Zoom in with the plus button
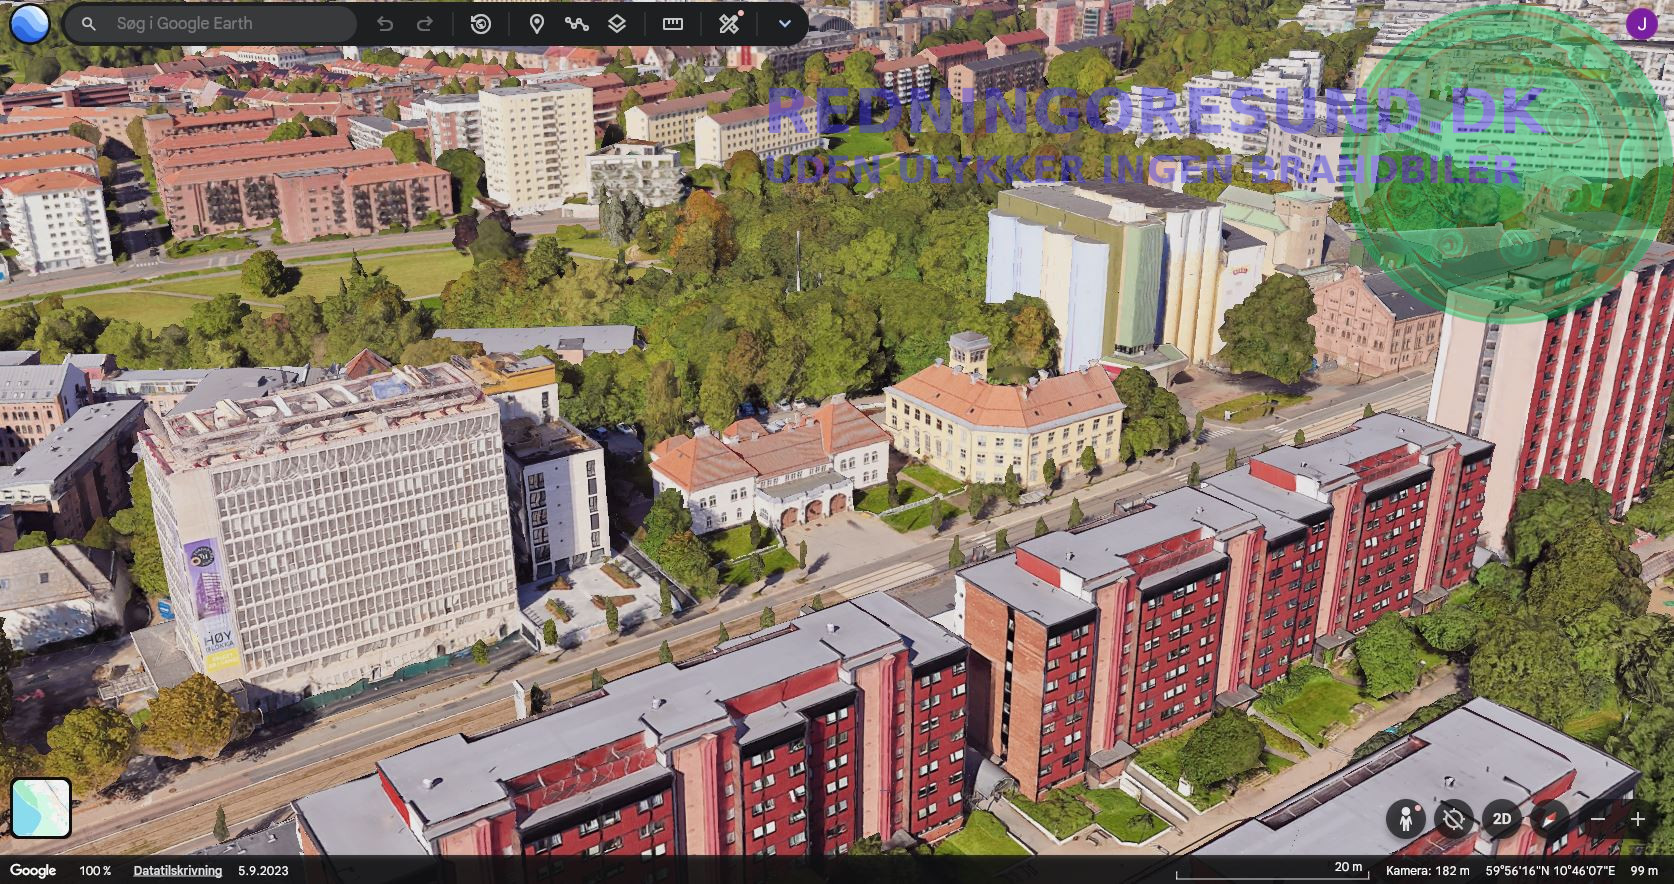 [1638, 819]
